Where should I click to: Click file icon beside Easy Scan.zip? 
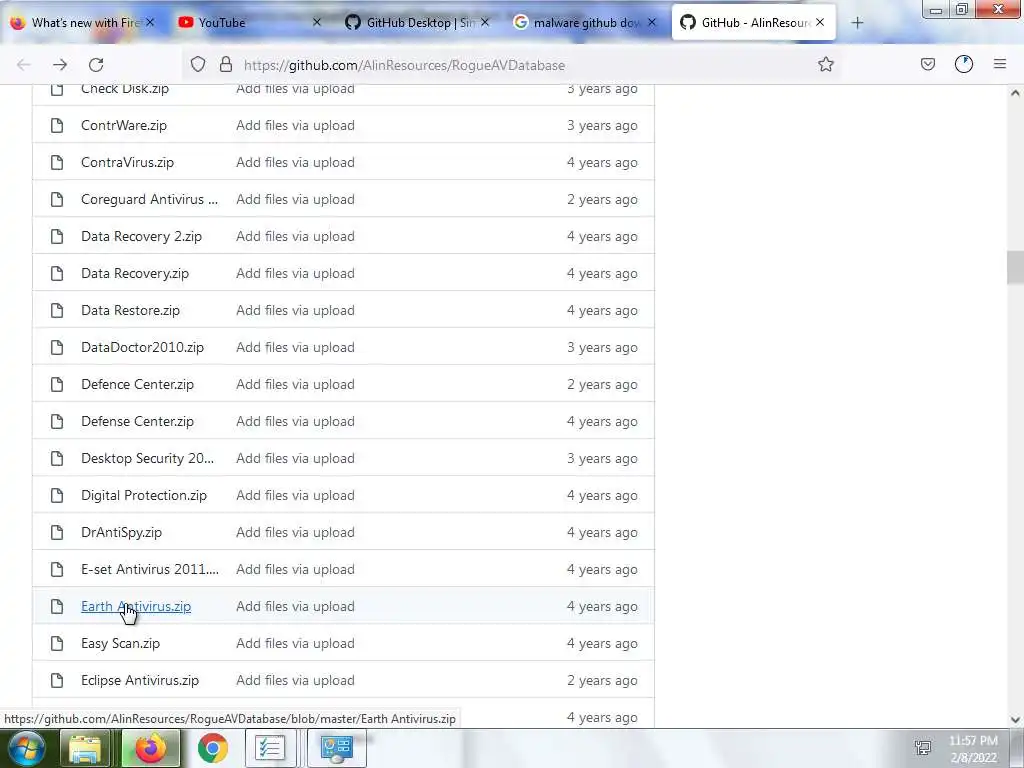click(x=57, y=644)
